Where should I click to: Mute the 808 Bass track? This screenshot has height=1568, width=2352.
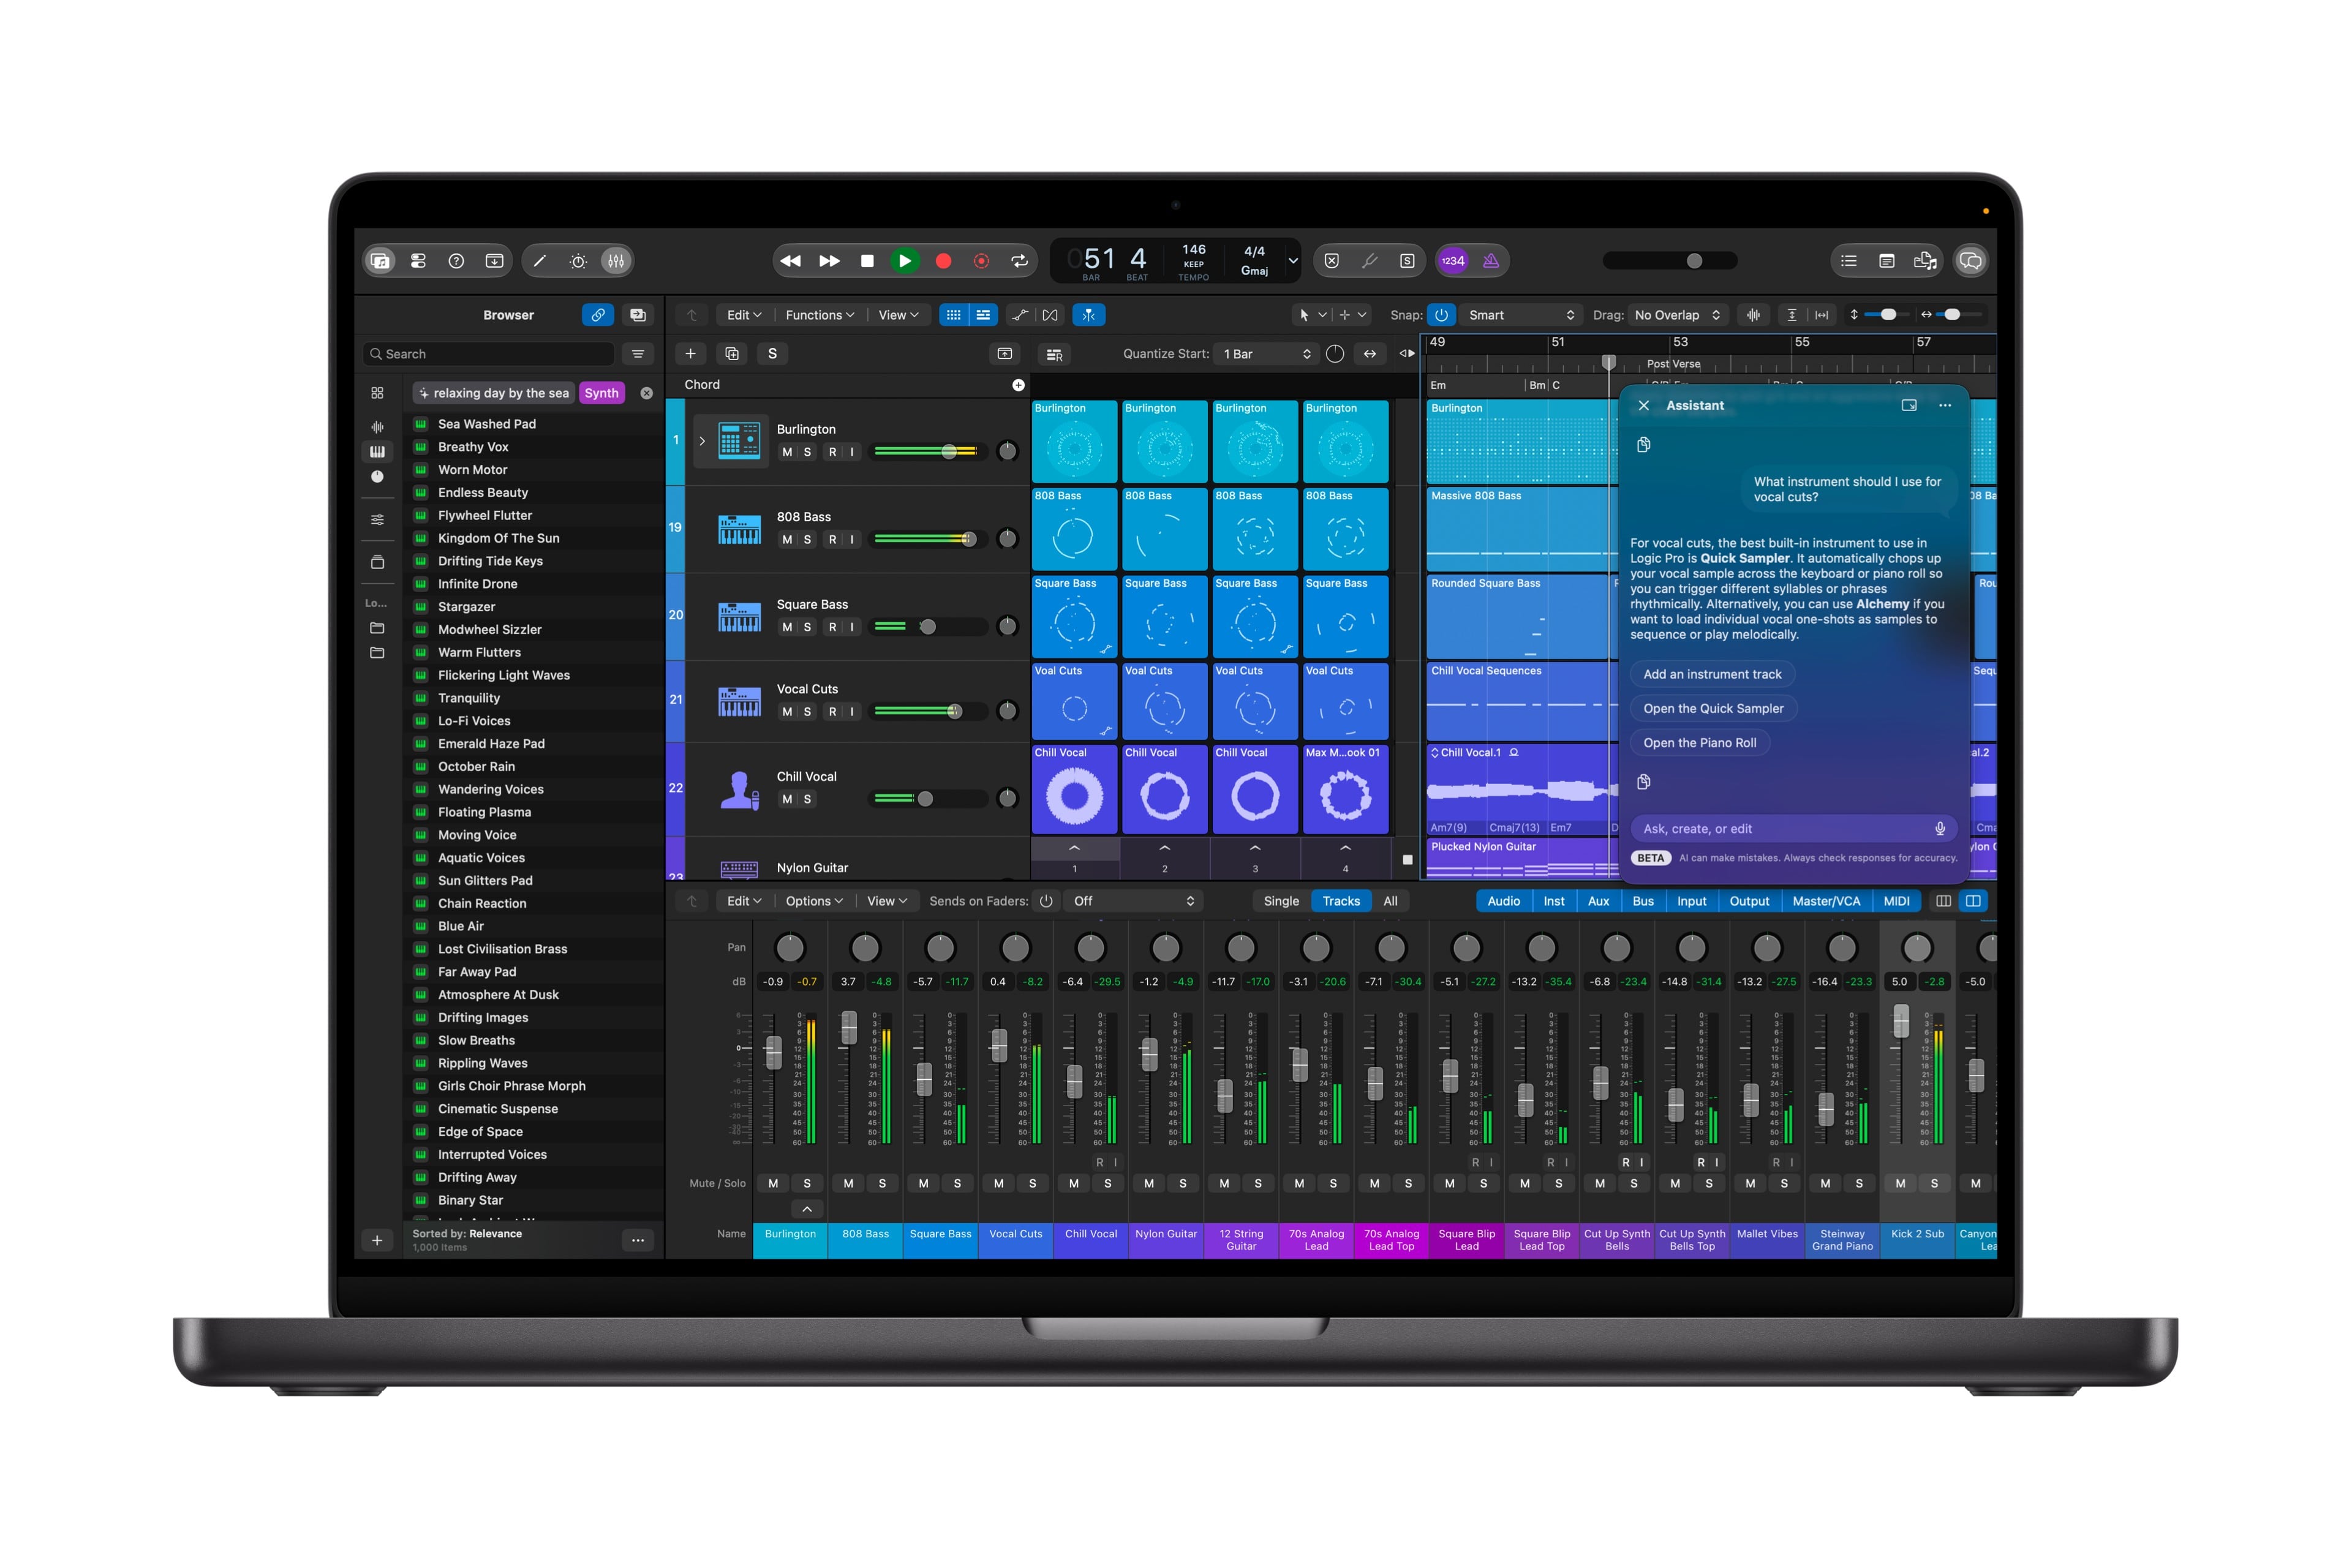pos(787,540)
